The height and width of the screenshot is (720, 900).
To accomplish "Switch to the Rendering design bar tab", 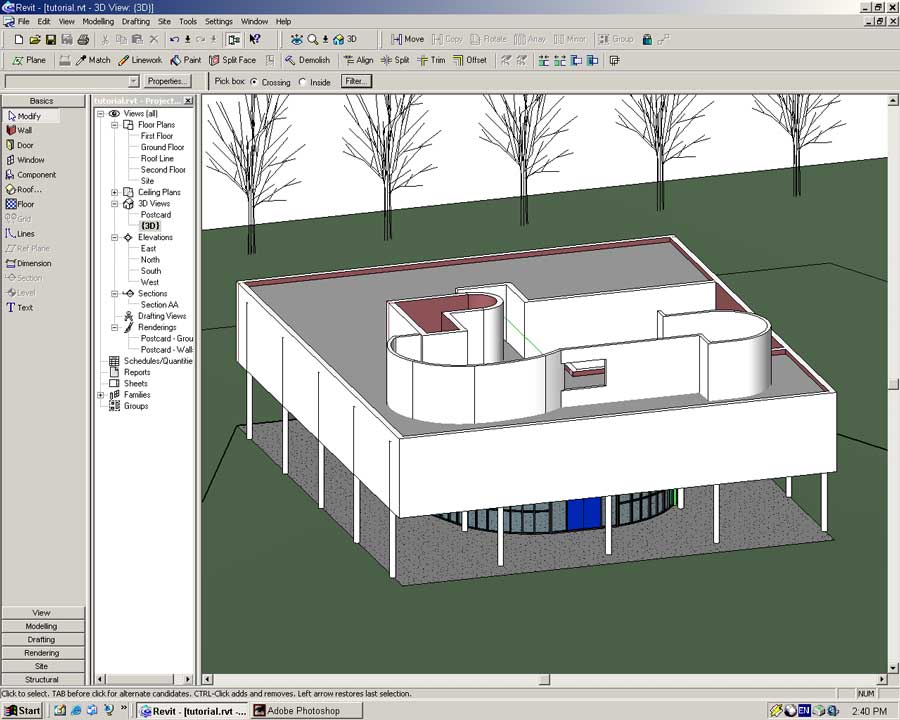I will click(42, 653).
